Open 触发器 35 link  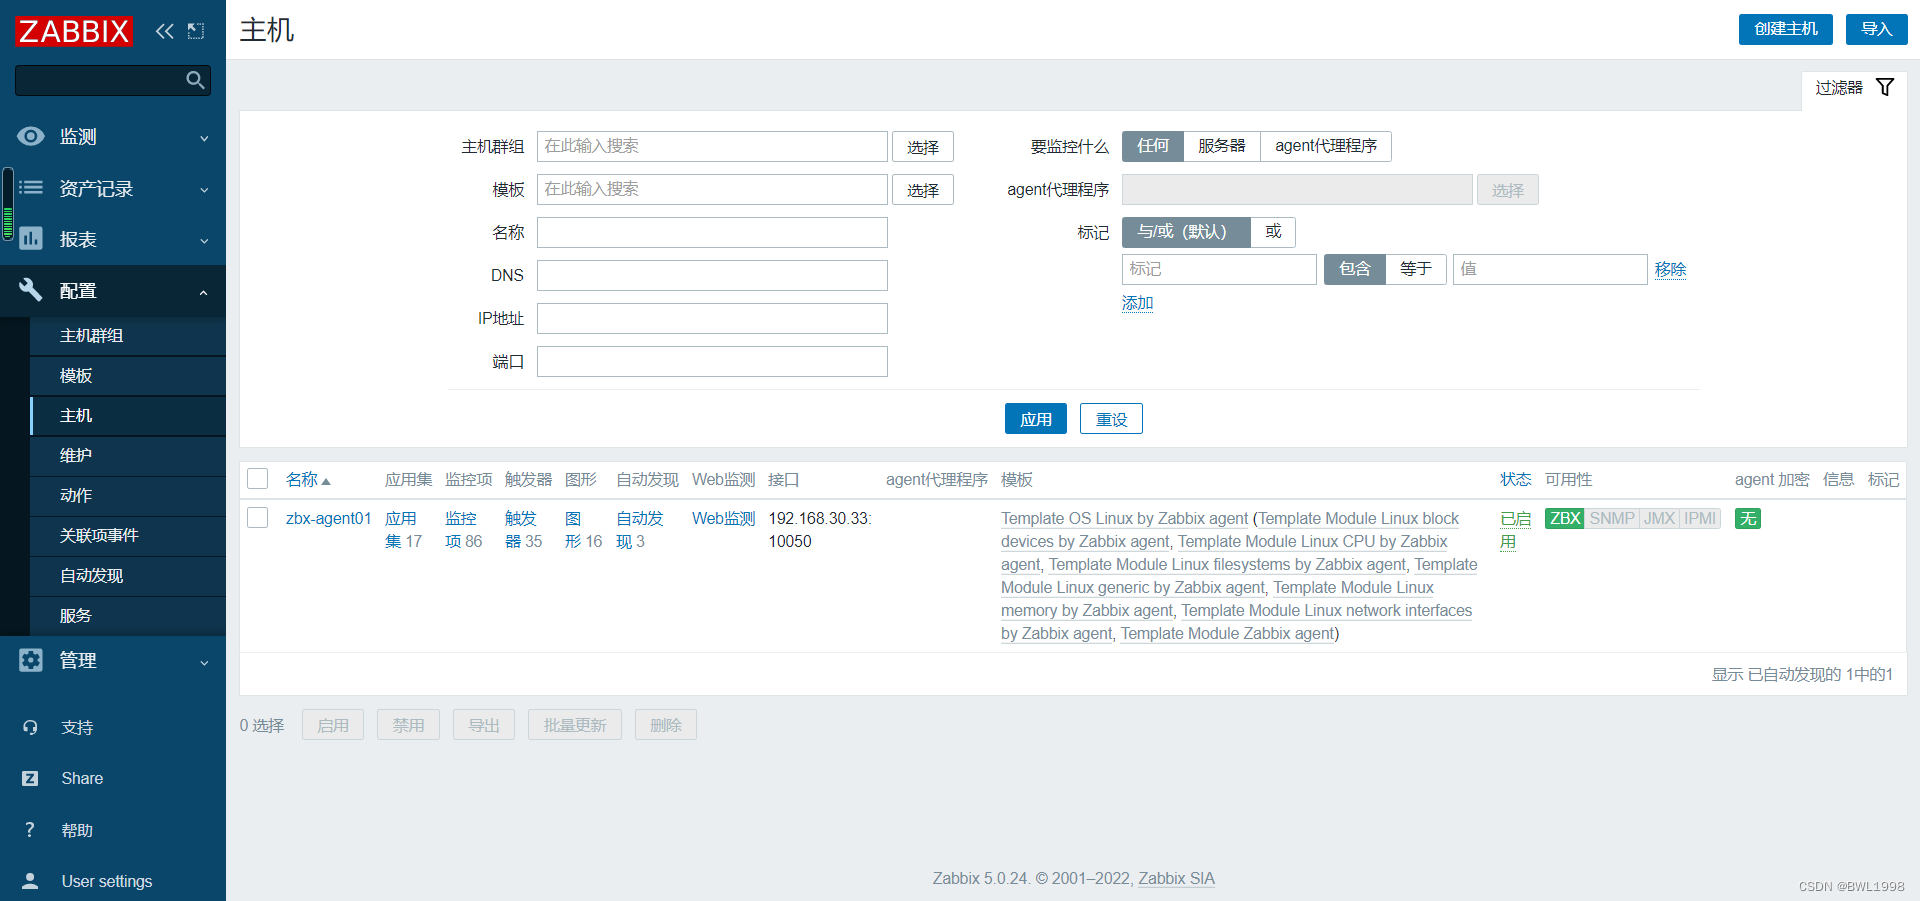point(523,530)
